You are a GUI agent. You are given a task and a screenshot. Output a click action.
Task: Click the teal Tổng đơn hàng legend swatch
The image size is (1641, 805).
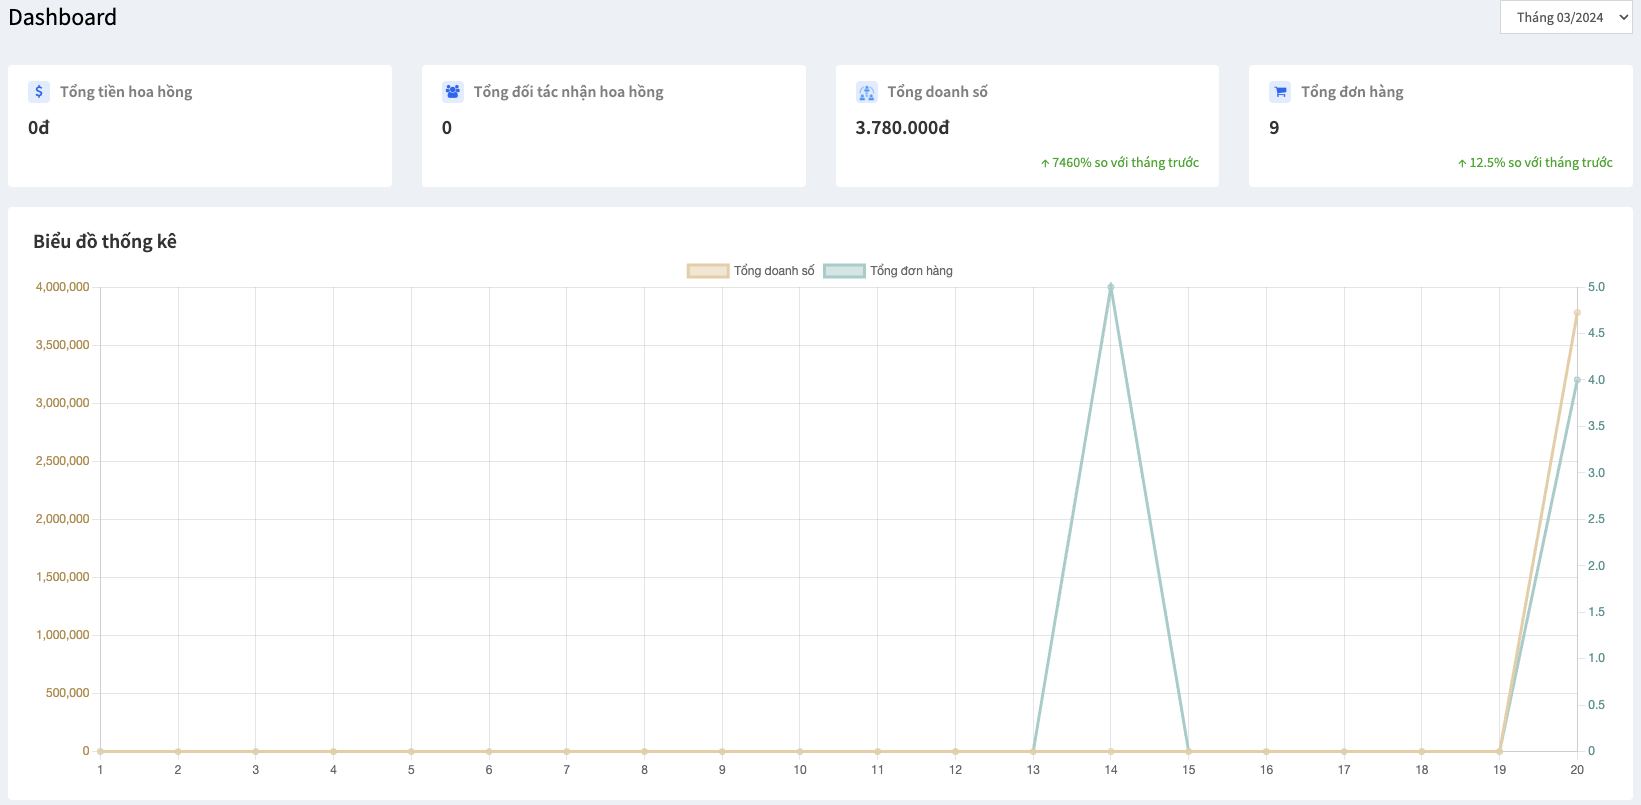click(844, 271)
